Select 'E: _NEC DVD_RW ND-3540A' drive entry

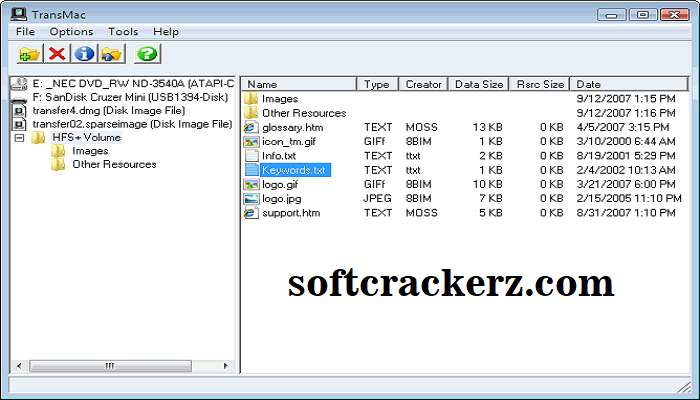tap(133, 83)
